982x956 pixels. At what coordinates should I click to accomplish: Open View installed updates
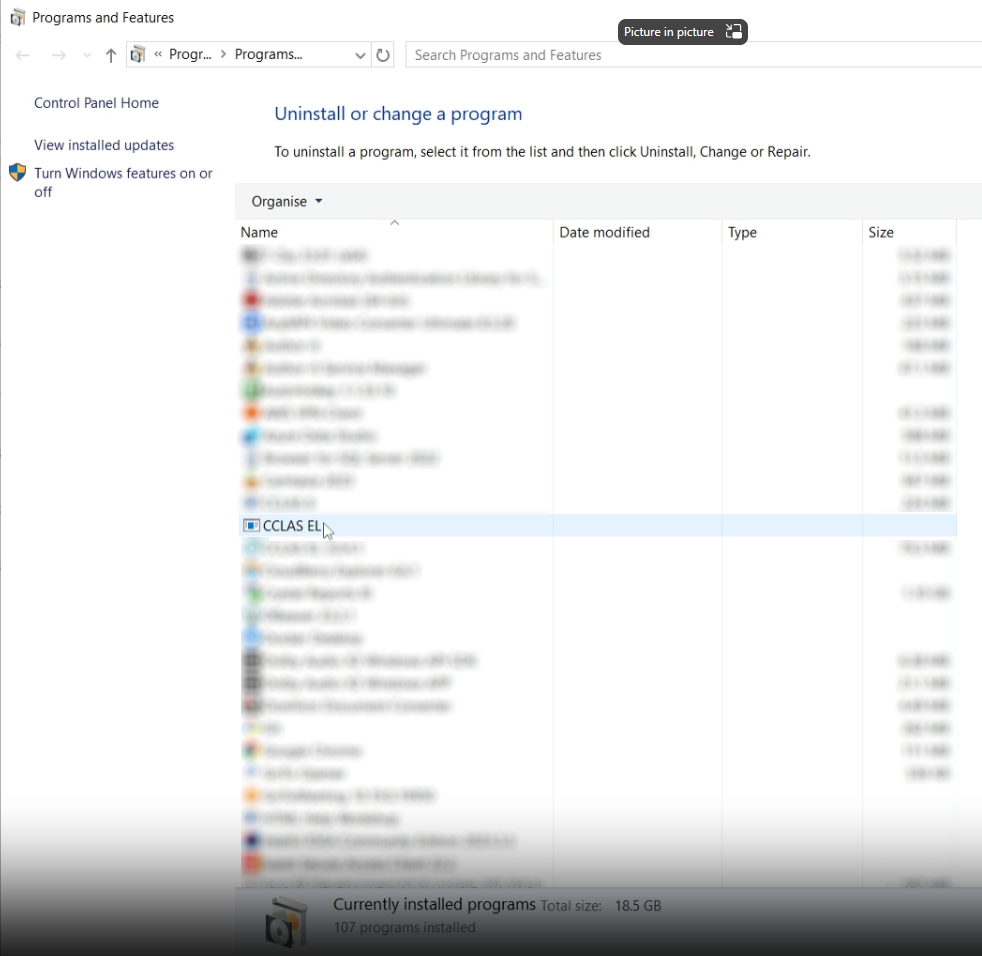pos(104,145)
